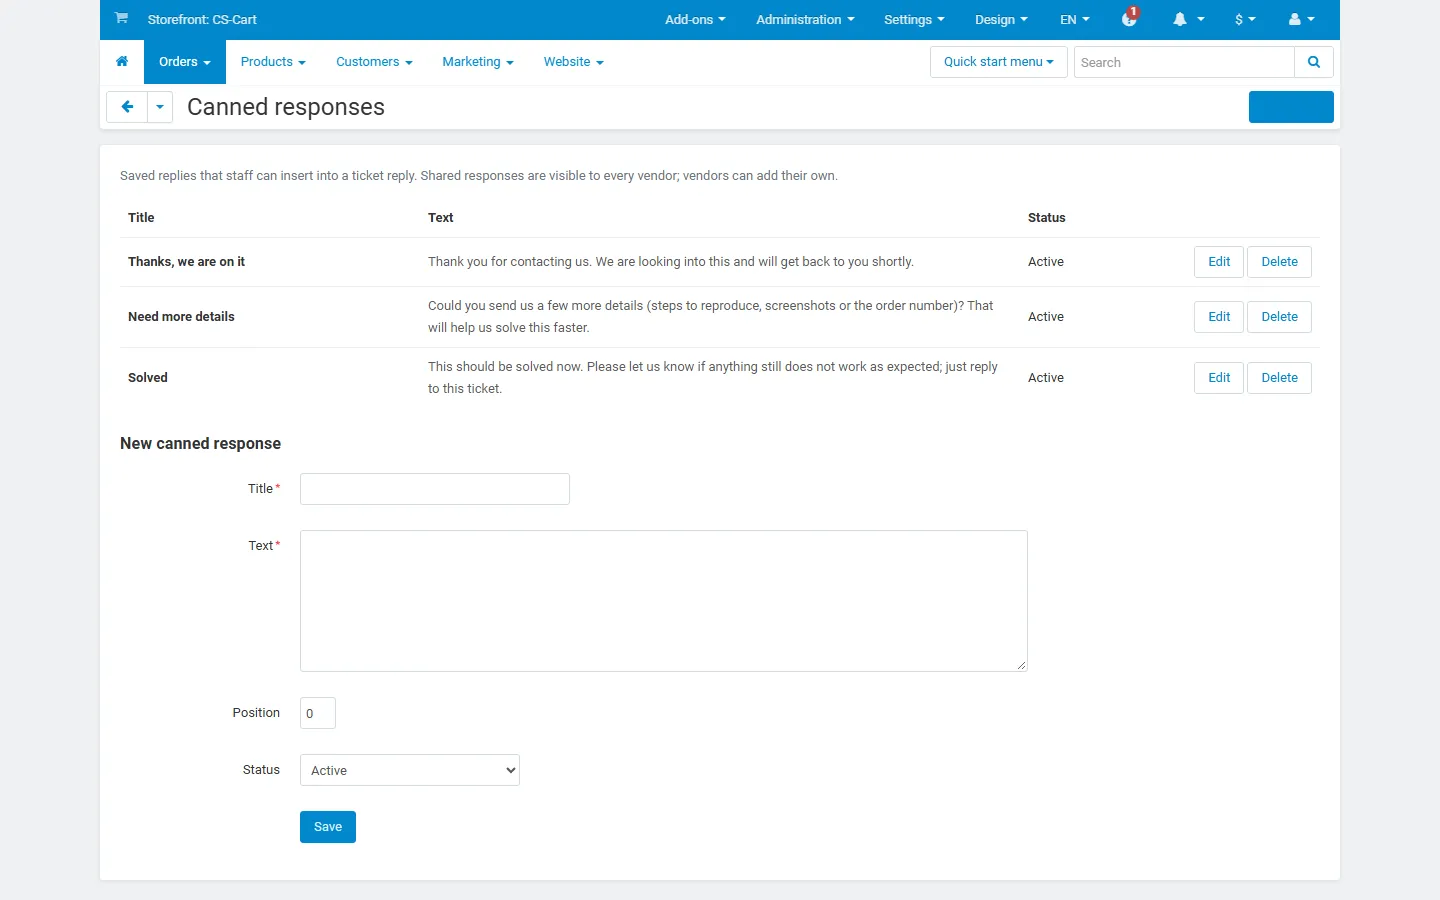Click the 'Solved' row title
This screenshot has height=900, width=1440.
click(148, 378)
